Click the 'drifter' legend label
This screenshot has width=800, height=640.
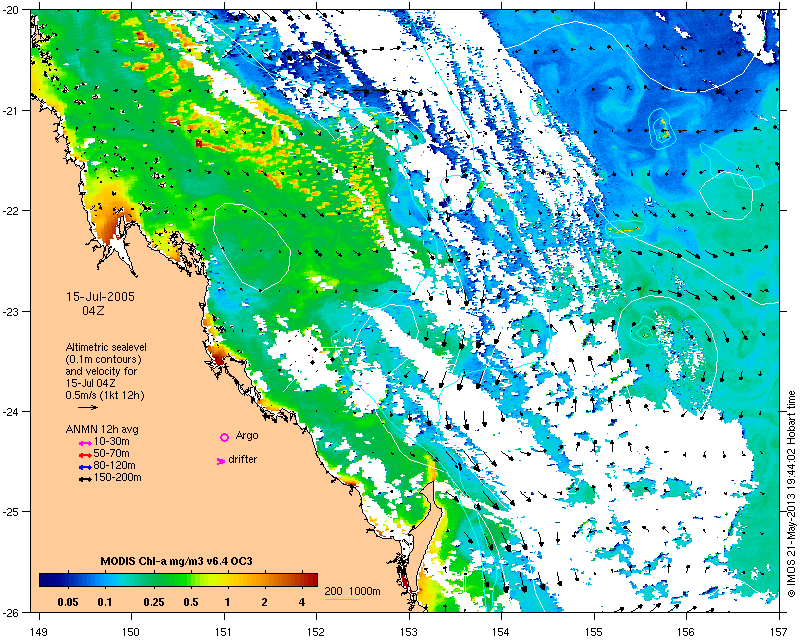(242, 459)
